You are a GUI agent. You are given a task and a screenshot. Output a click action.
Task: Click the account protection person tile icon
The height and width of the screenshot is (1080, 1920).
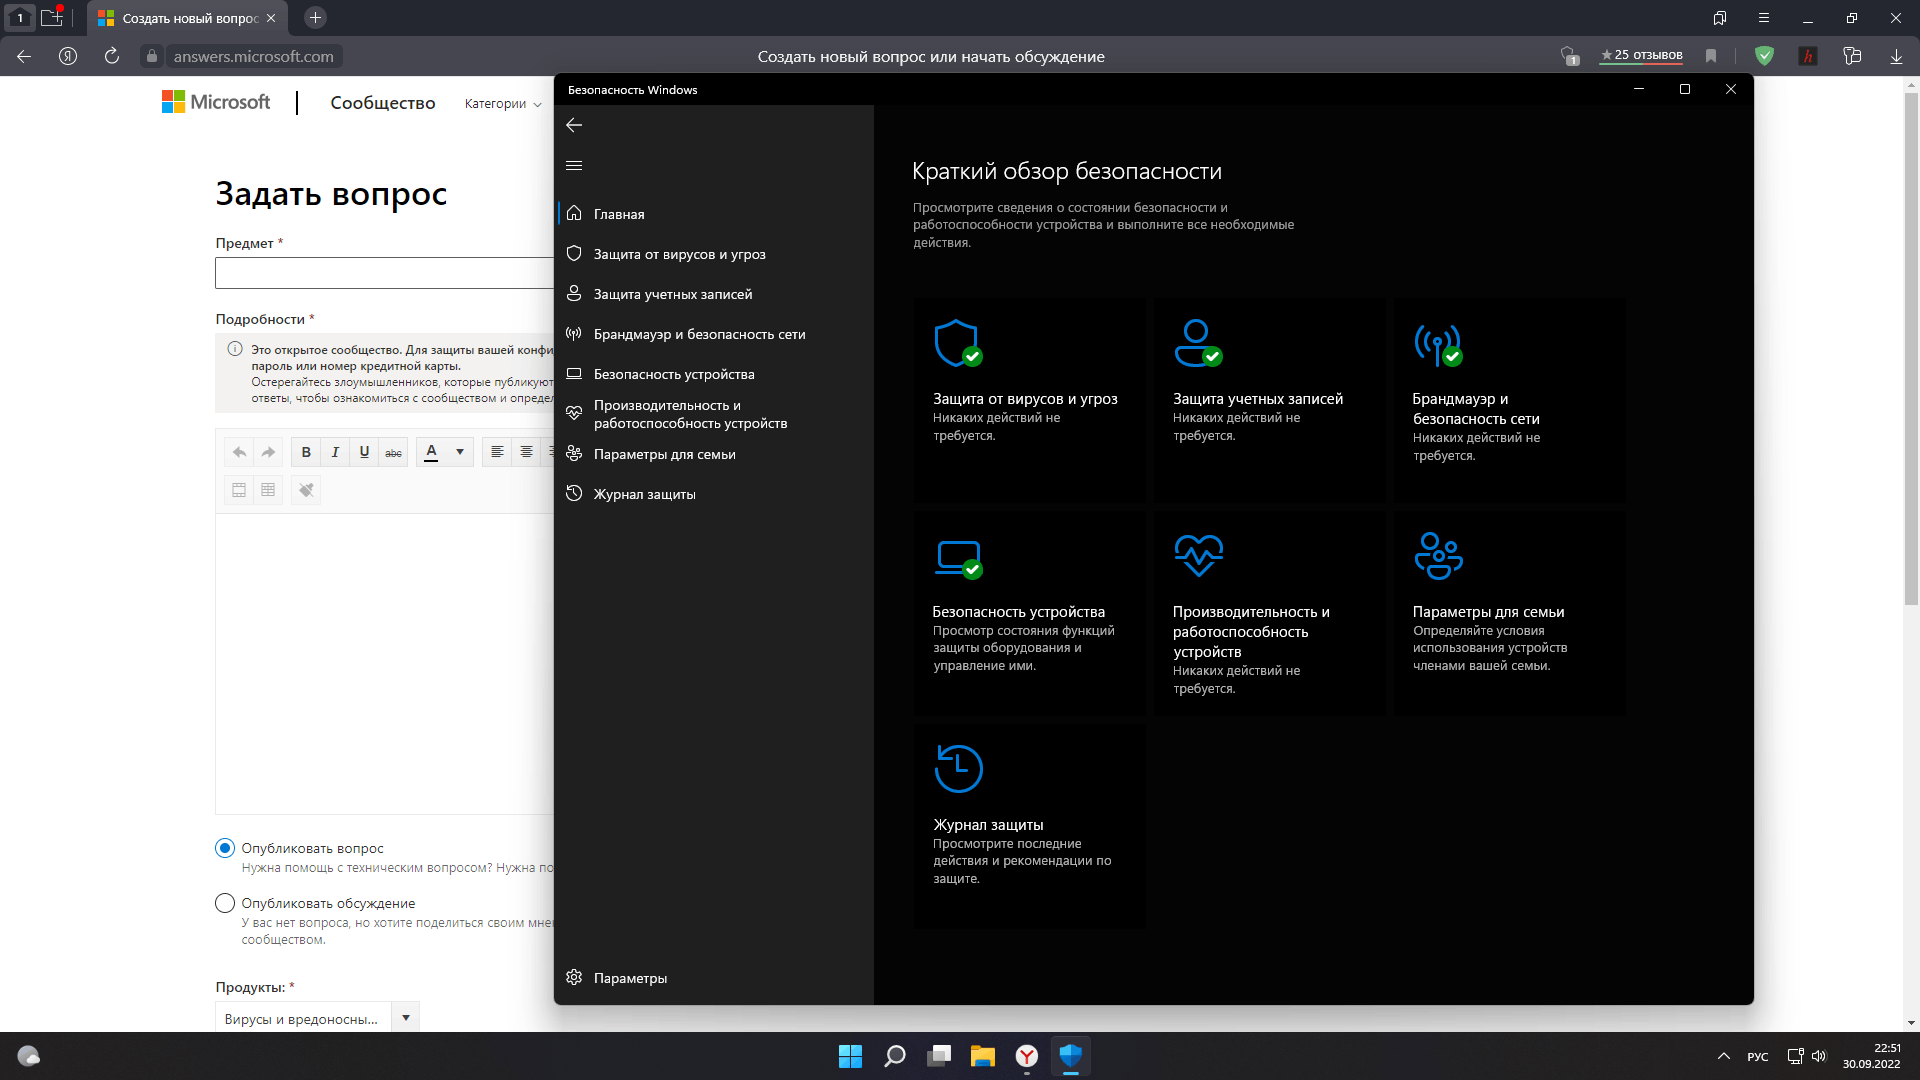click(x=1198, y=343)
